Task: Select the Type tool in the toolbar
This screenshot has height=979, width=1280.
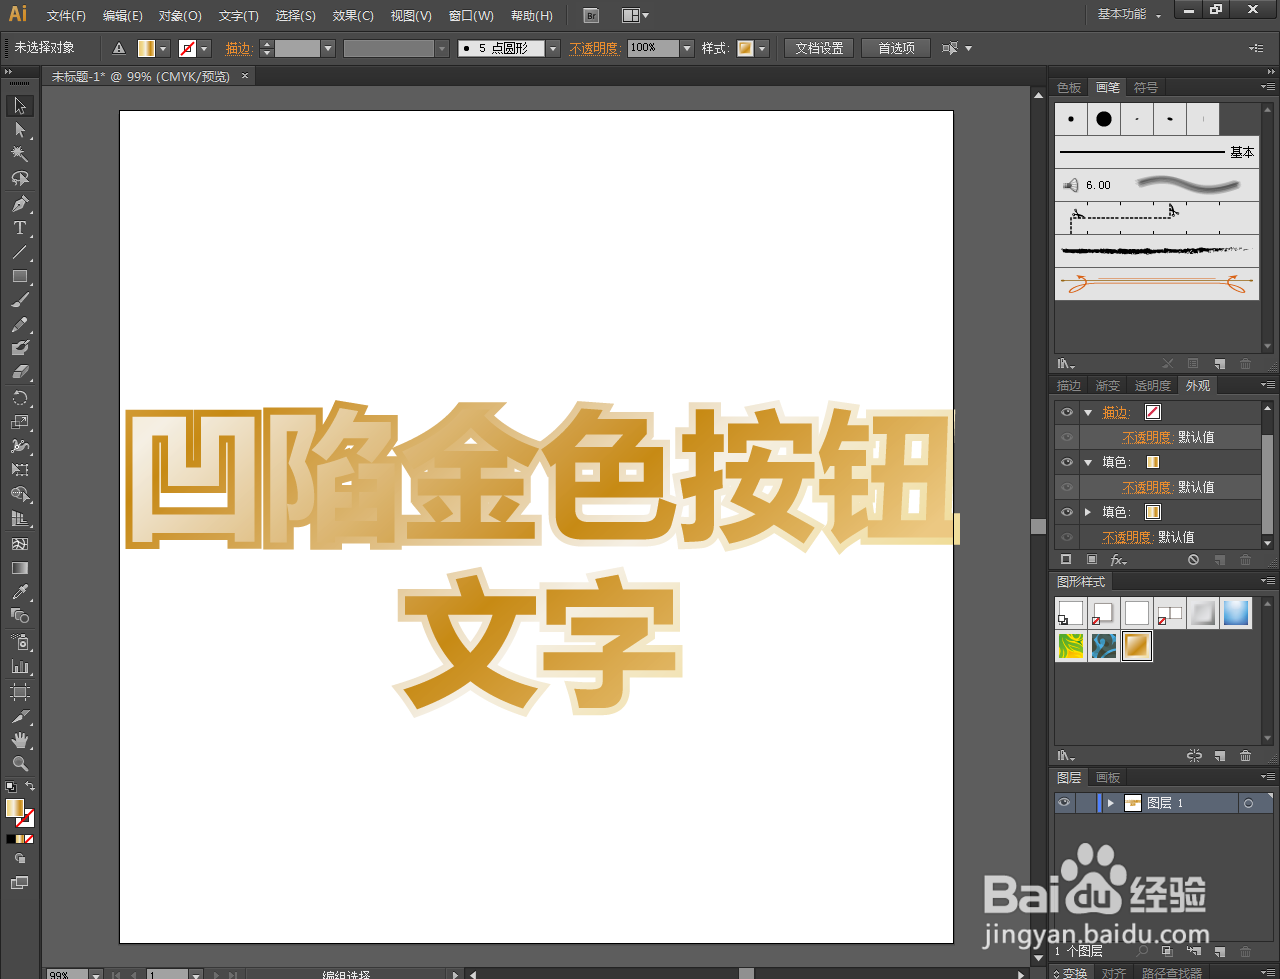Action: click(20, 227)
